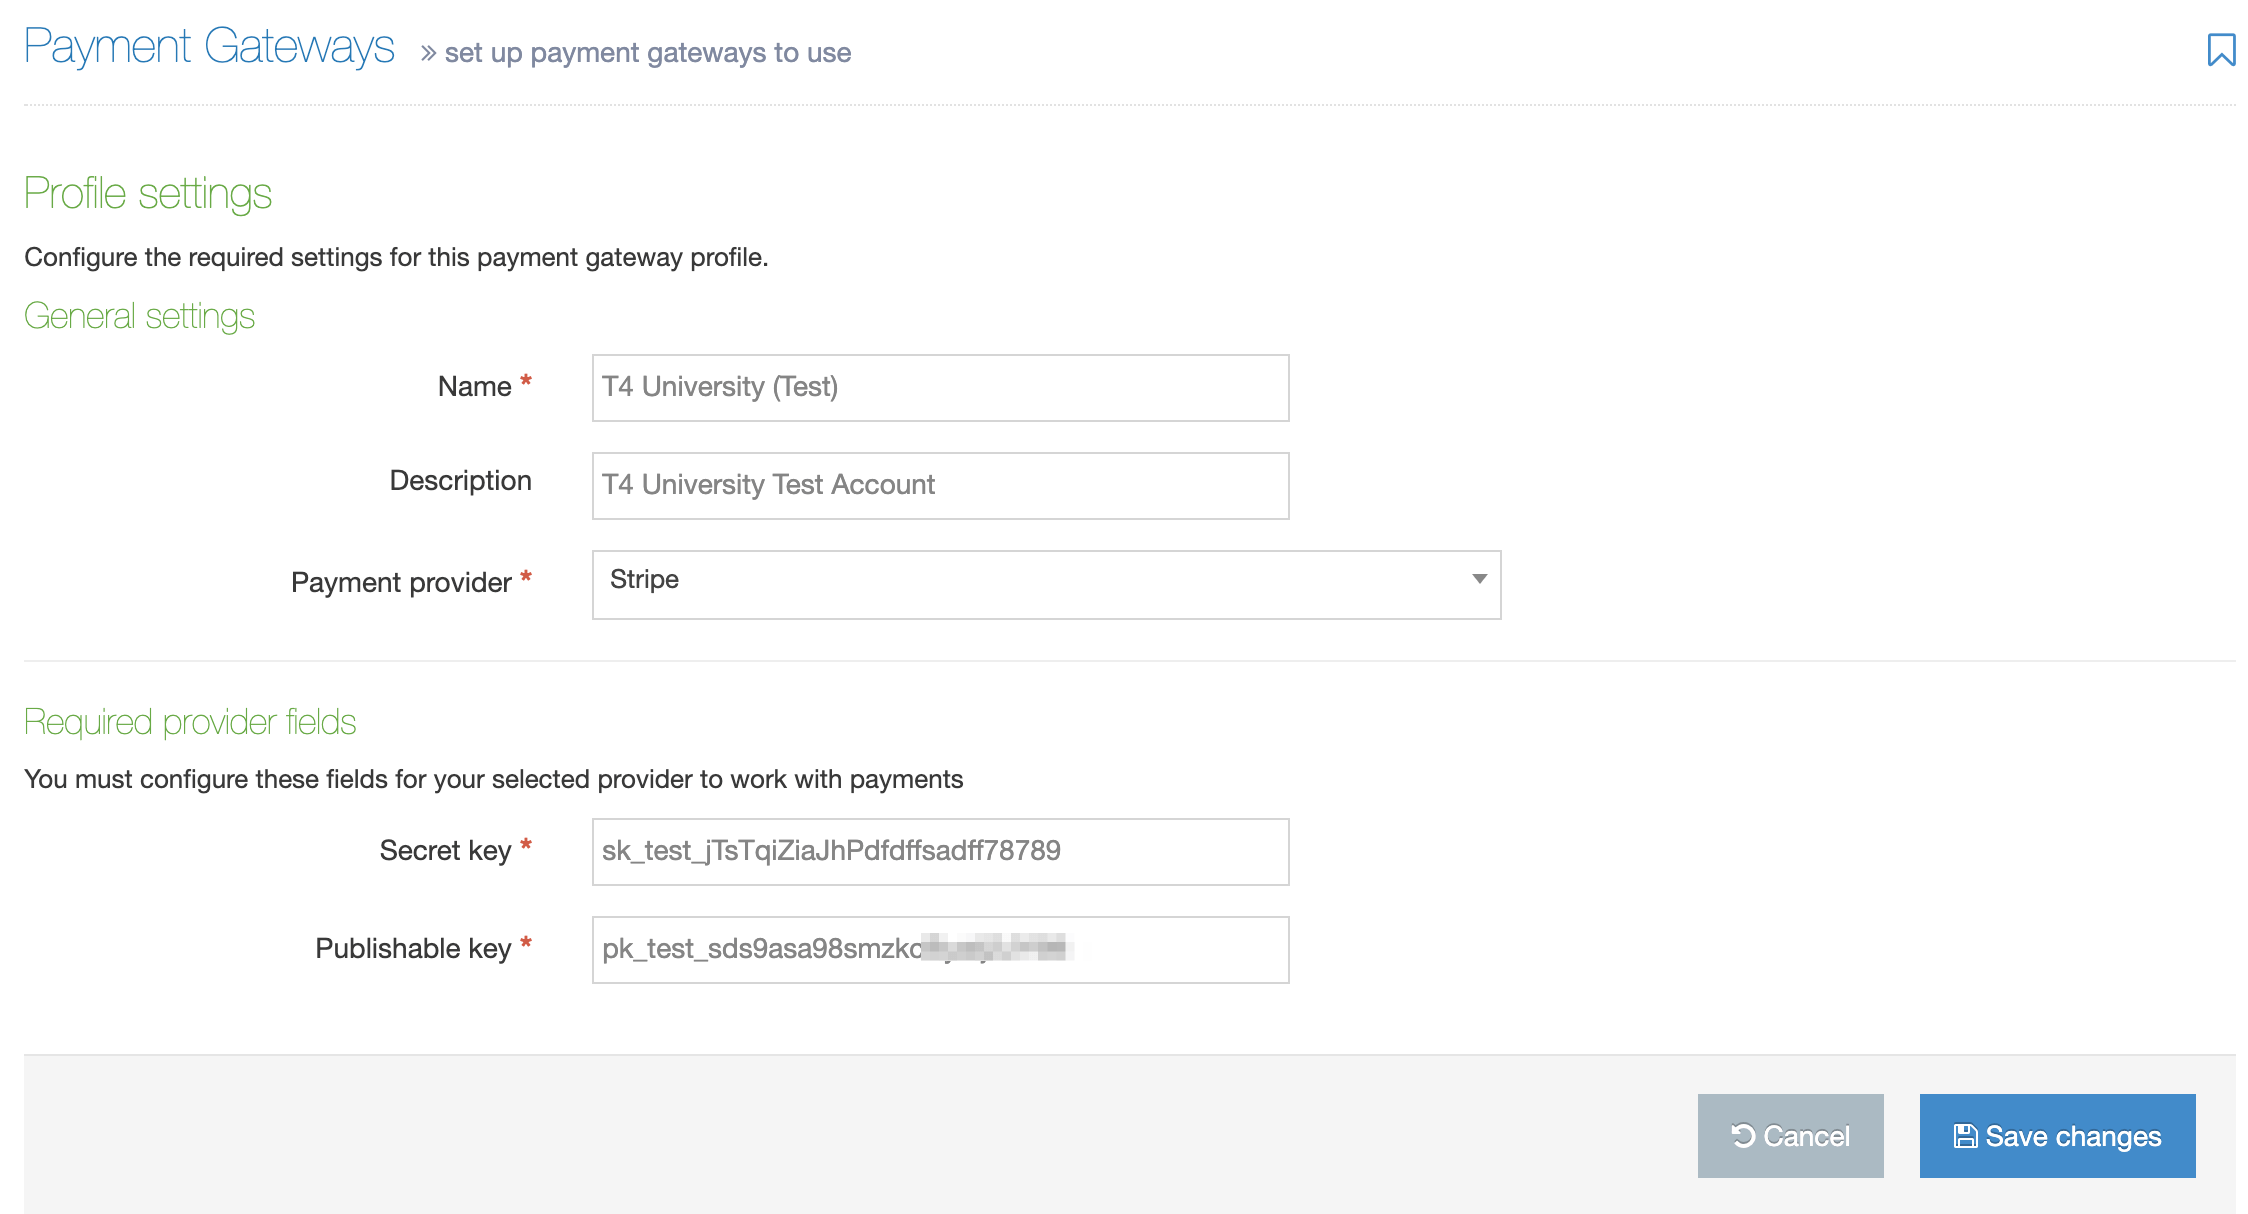Click the Payment provider label
This screenshot has height=1214, width=2248.
point(401,582)
